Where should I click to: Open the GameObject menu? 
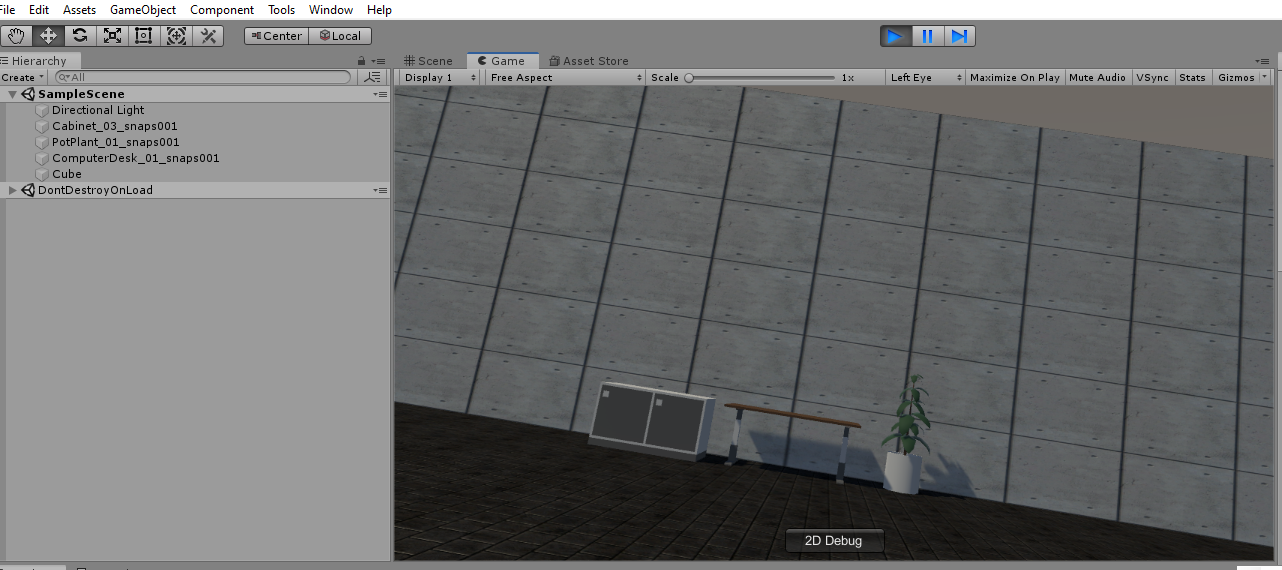coord(143,10)
